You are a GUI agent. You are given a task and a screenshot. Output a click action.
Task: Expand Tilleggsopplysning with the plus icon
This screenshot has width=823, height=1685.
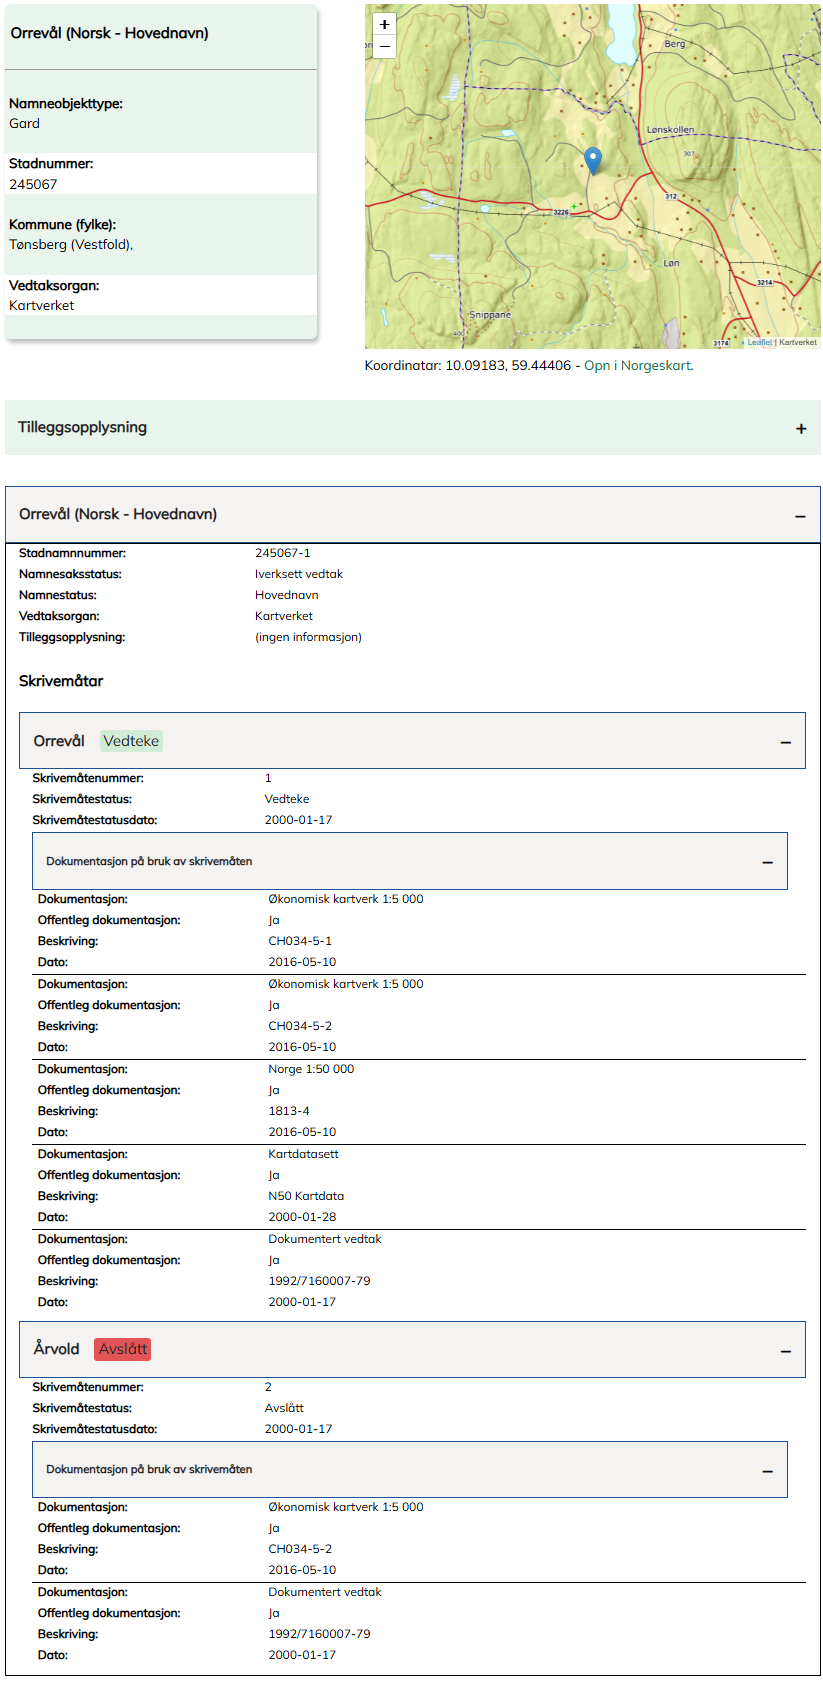801,429
